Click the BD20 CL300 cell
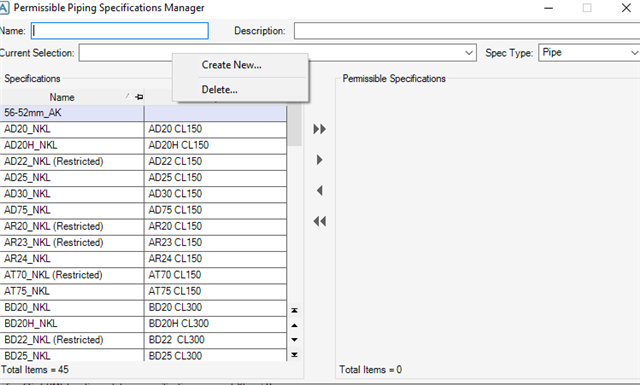The image size is (640, 385). (216, 307)
